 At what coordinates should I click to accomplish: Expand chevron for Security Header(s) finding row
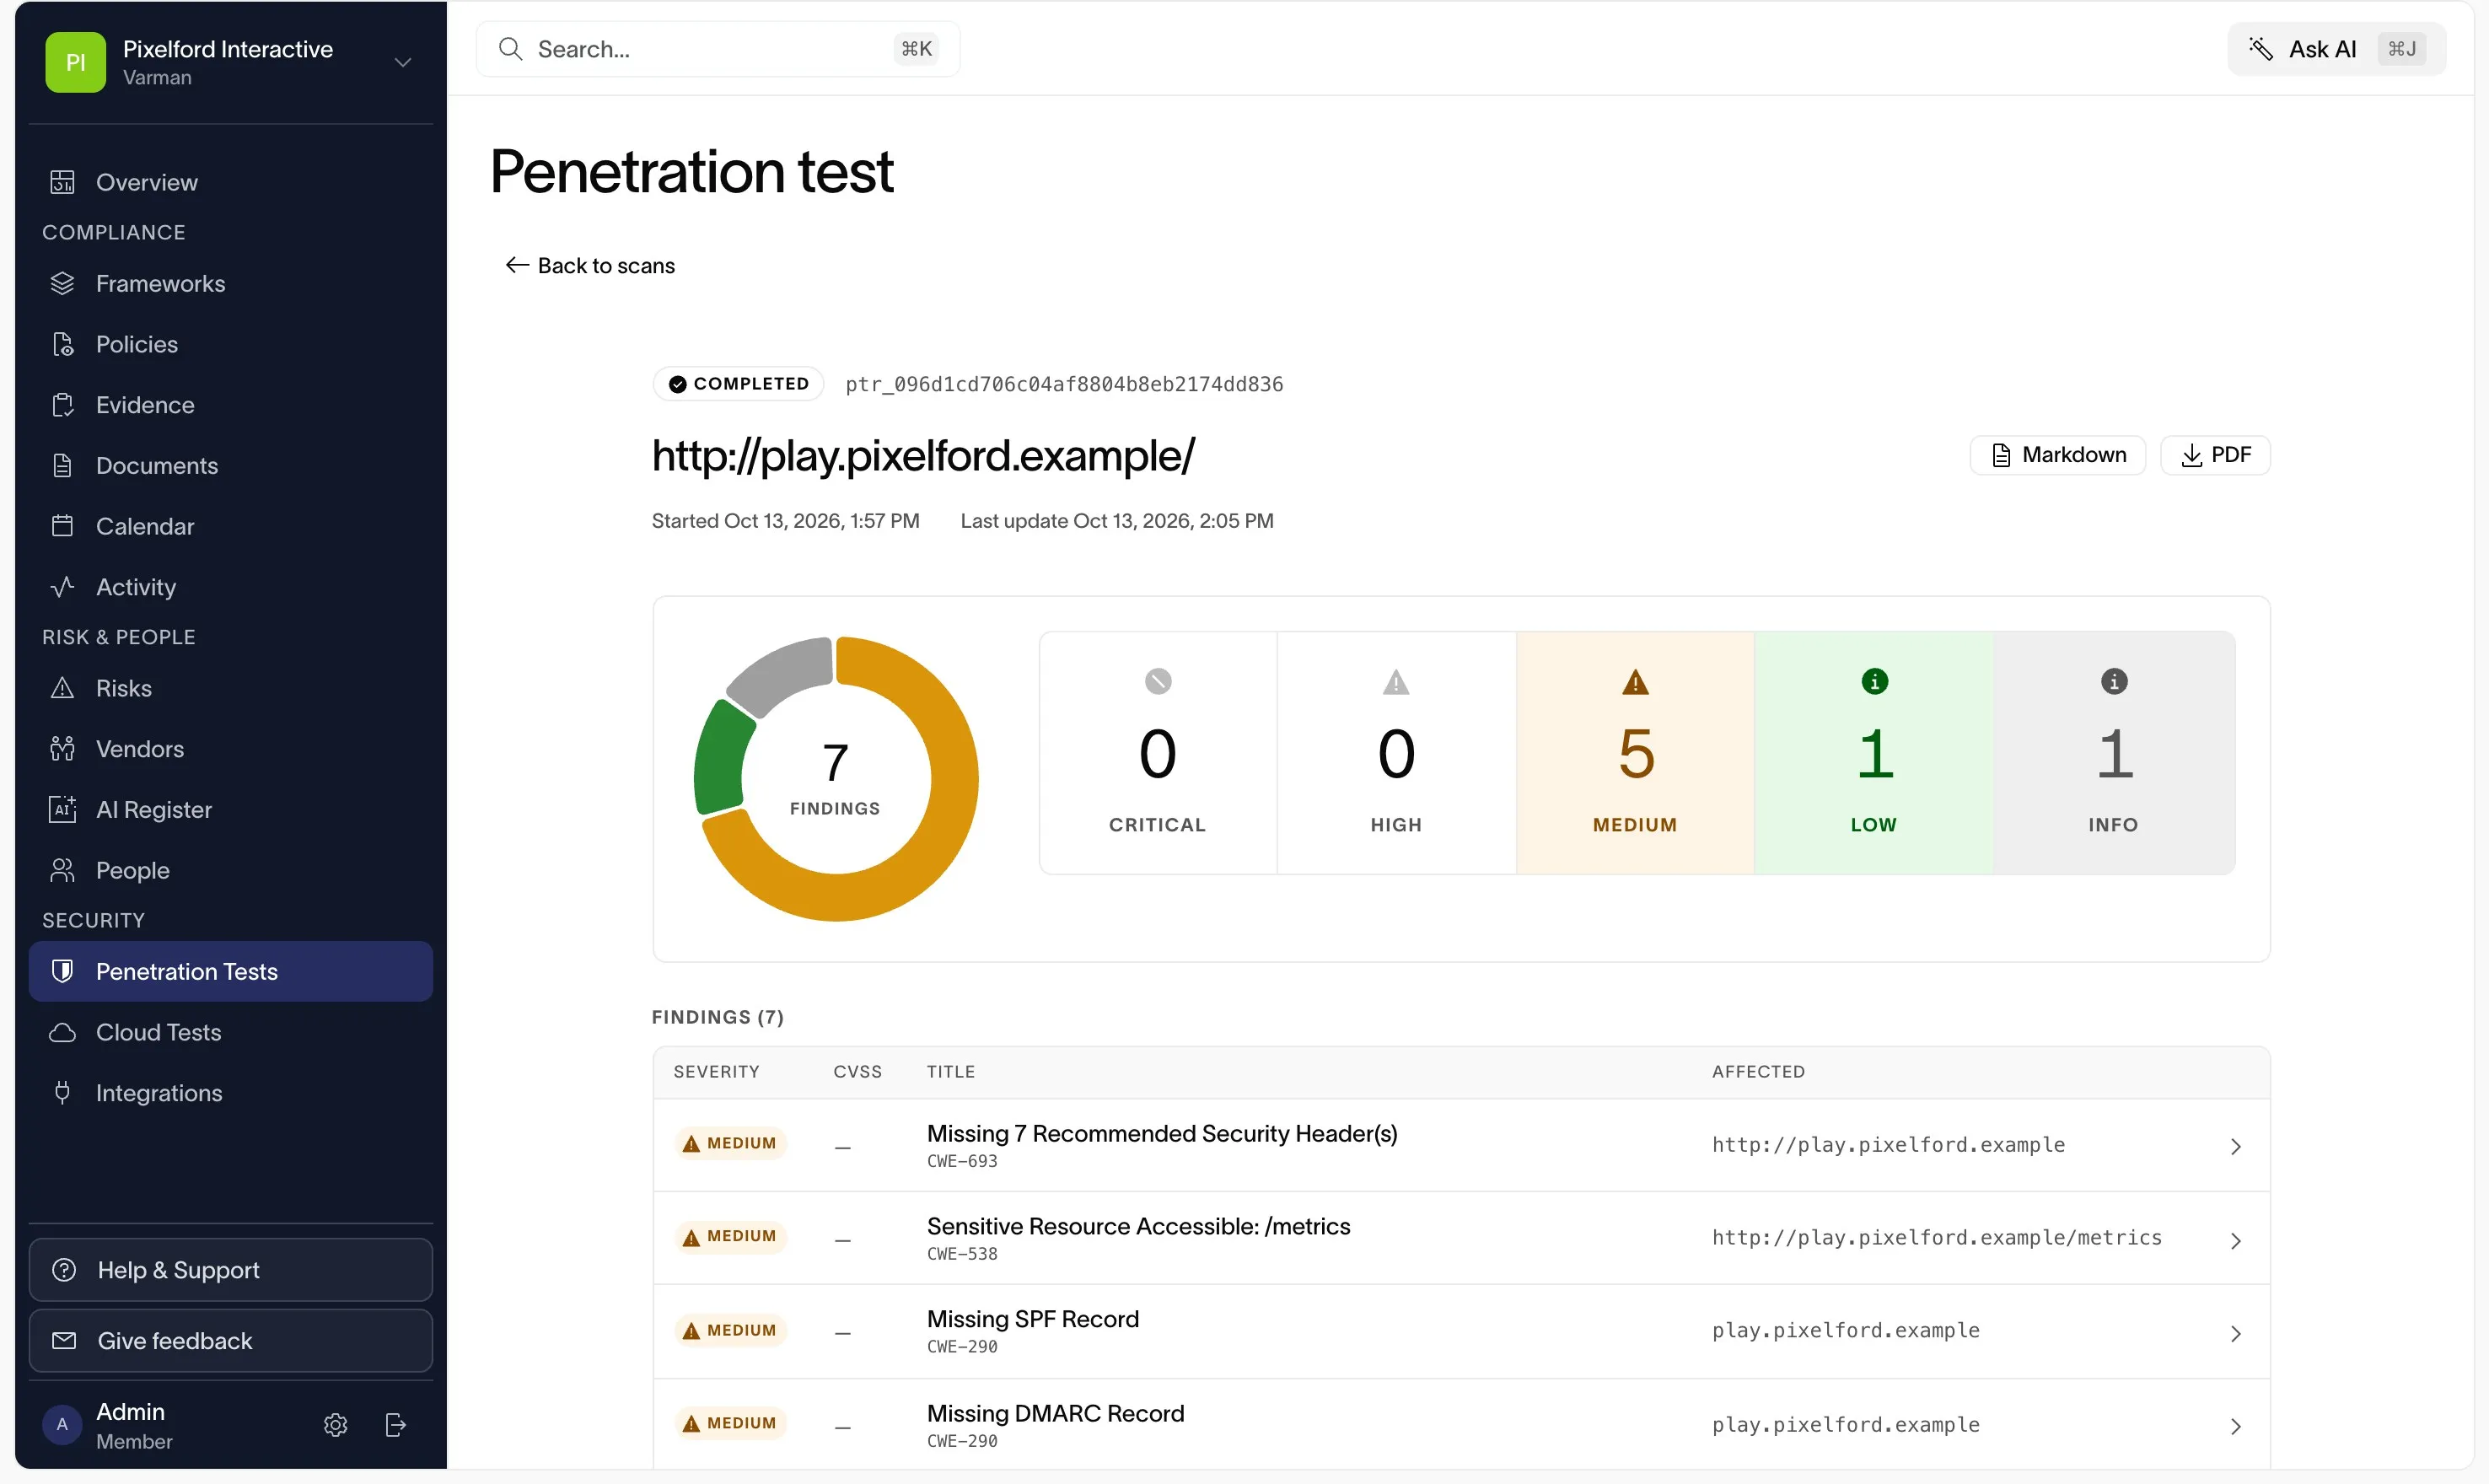pyautogui.click(x=2236, y=1147)
